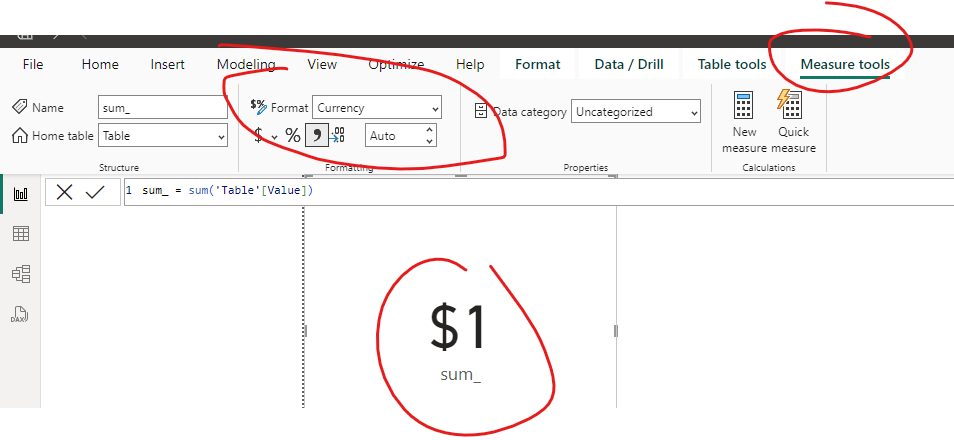
Task: Click the dollar currency symbol icon
Action: coord(259,135)
